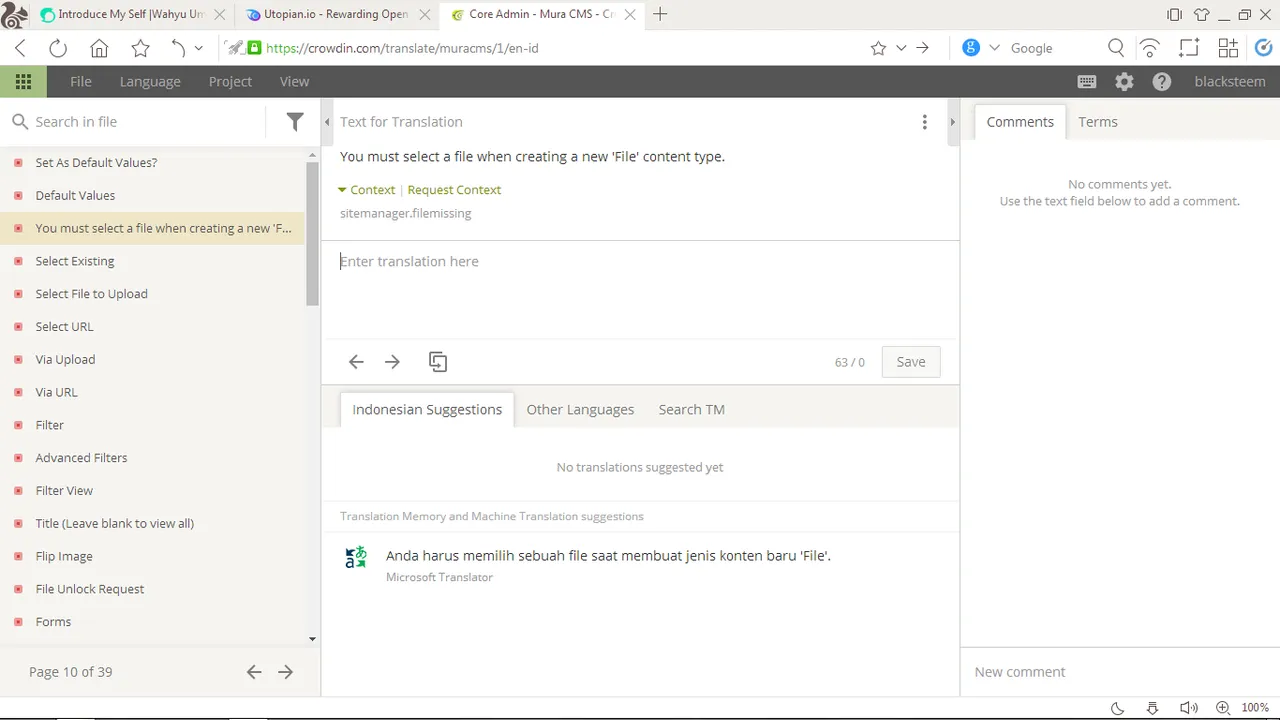This screenshot has height=720, width=1280.
Task: Open blacksteem user account menu
Action: 1230,82
